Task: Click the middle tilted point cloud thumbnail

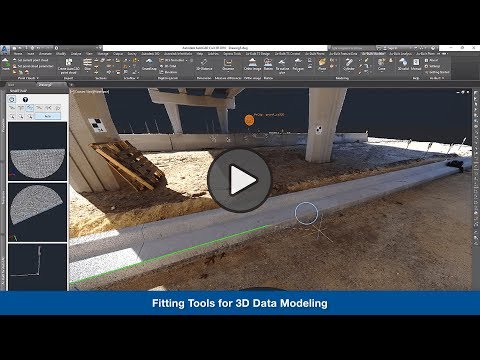Action: coord(37,212)
